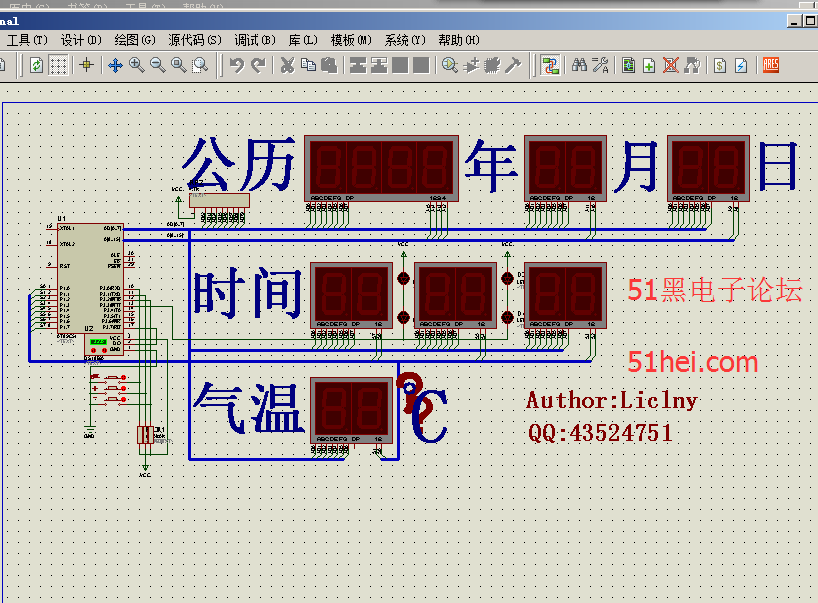Click the 51hei.com text
818x603 pixels.
[693, 362]
